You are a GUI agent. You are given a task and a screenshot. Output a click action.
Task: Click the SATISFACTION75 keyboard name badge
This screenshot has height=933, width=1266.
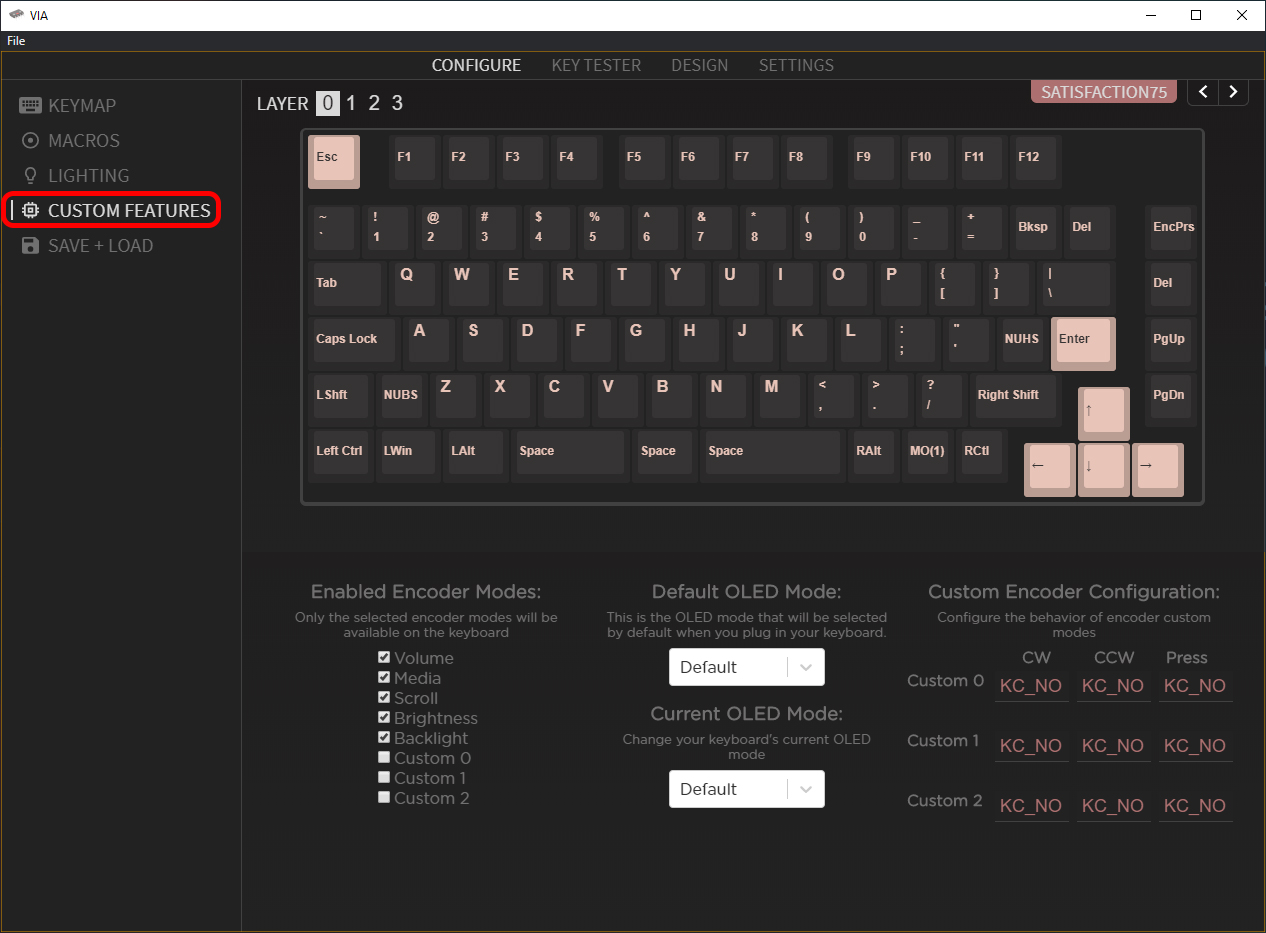coord(1104,92)
